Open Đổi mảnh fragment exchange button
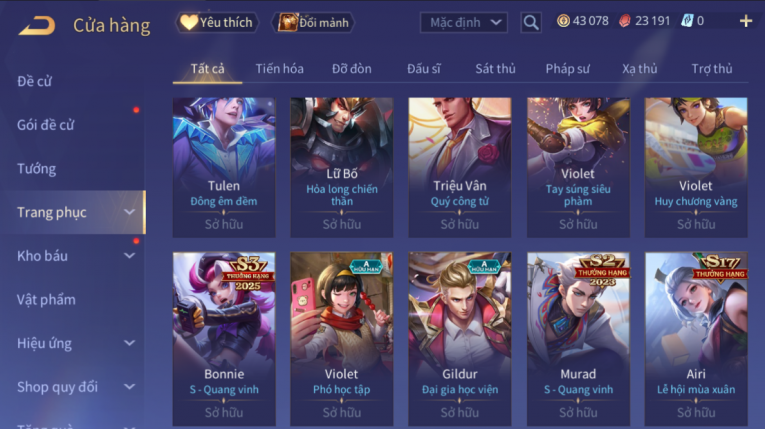Image resolution: width=765 pixels, height=429 pixels. coord(313,22)
